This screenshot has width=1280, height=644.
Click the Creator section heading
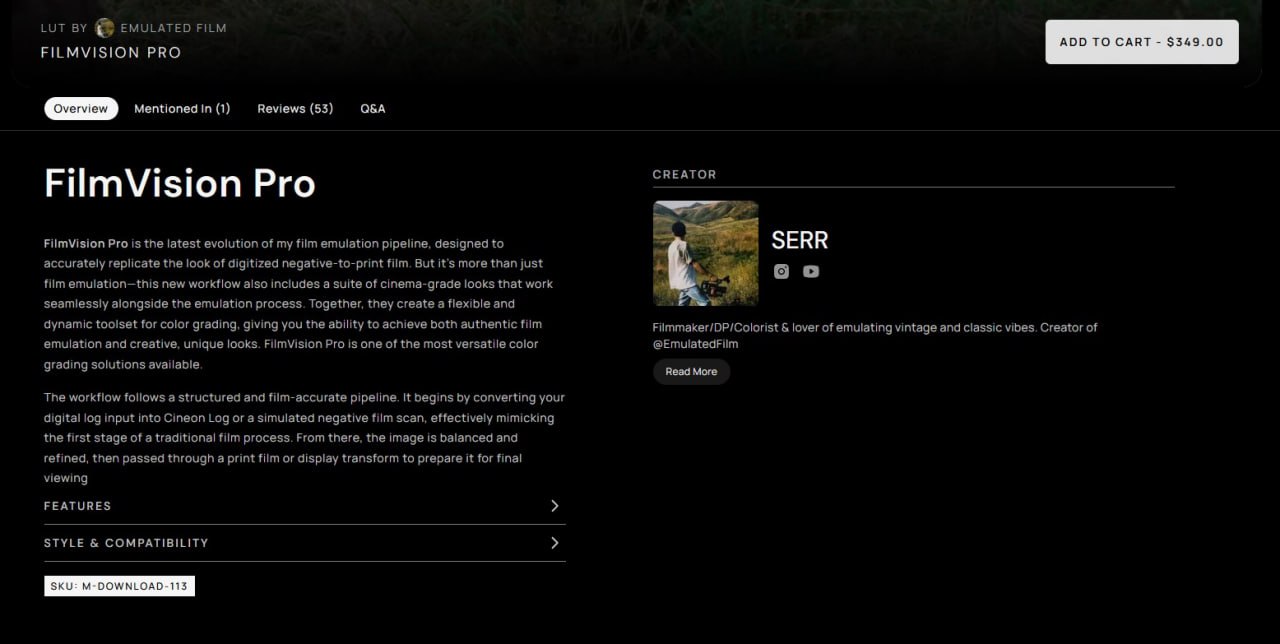point(685,174)
